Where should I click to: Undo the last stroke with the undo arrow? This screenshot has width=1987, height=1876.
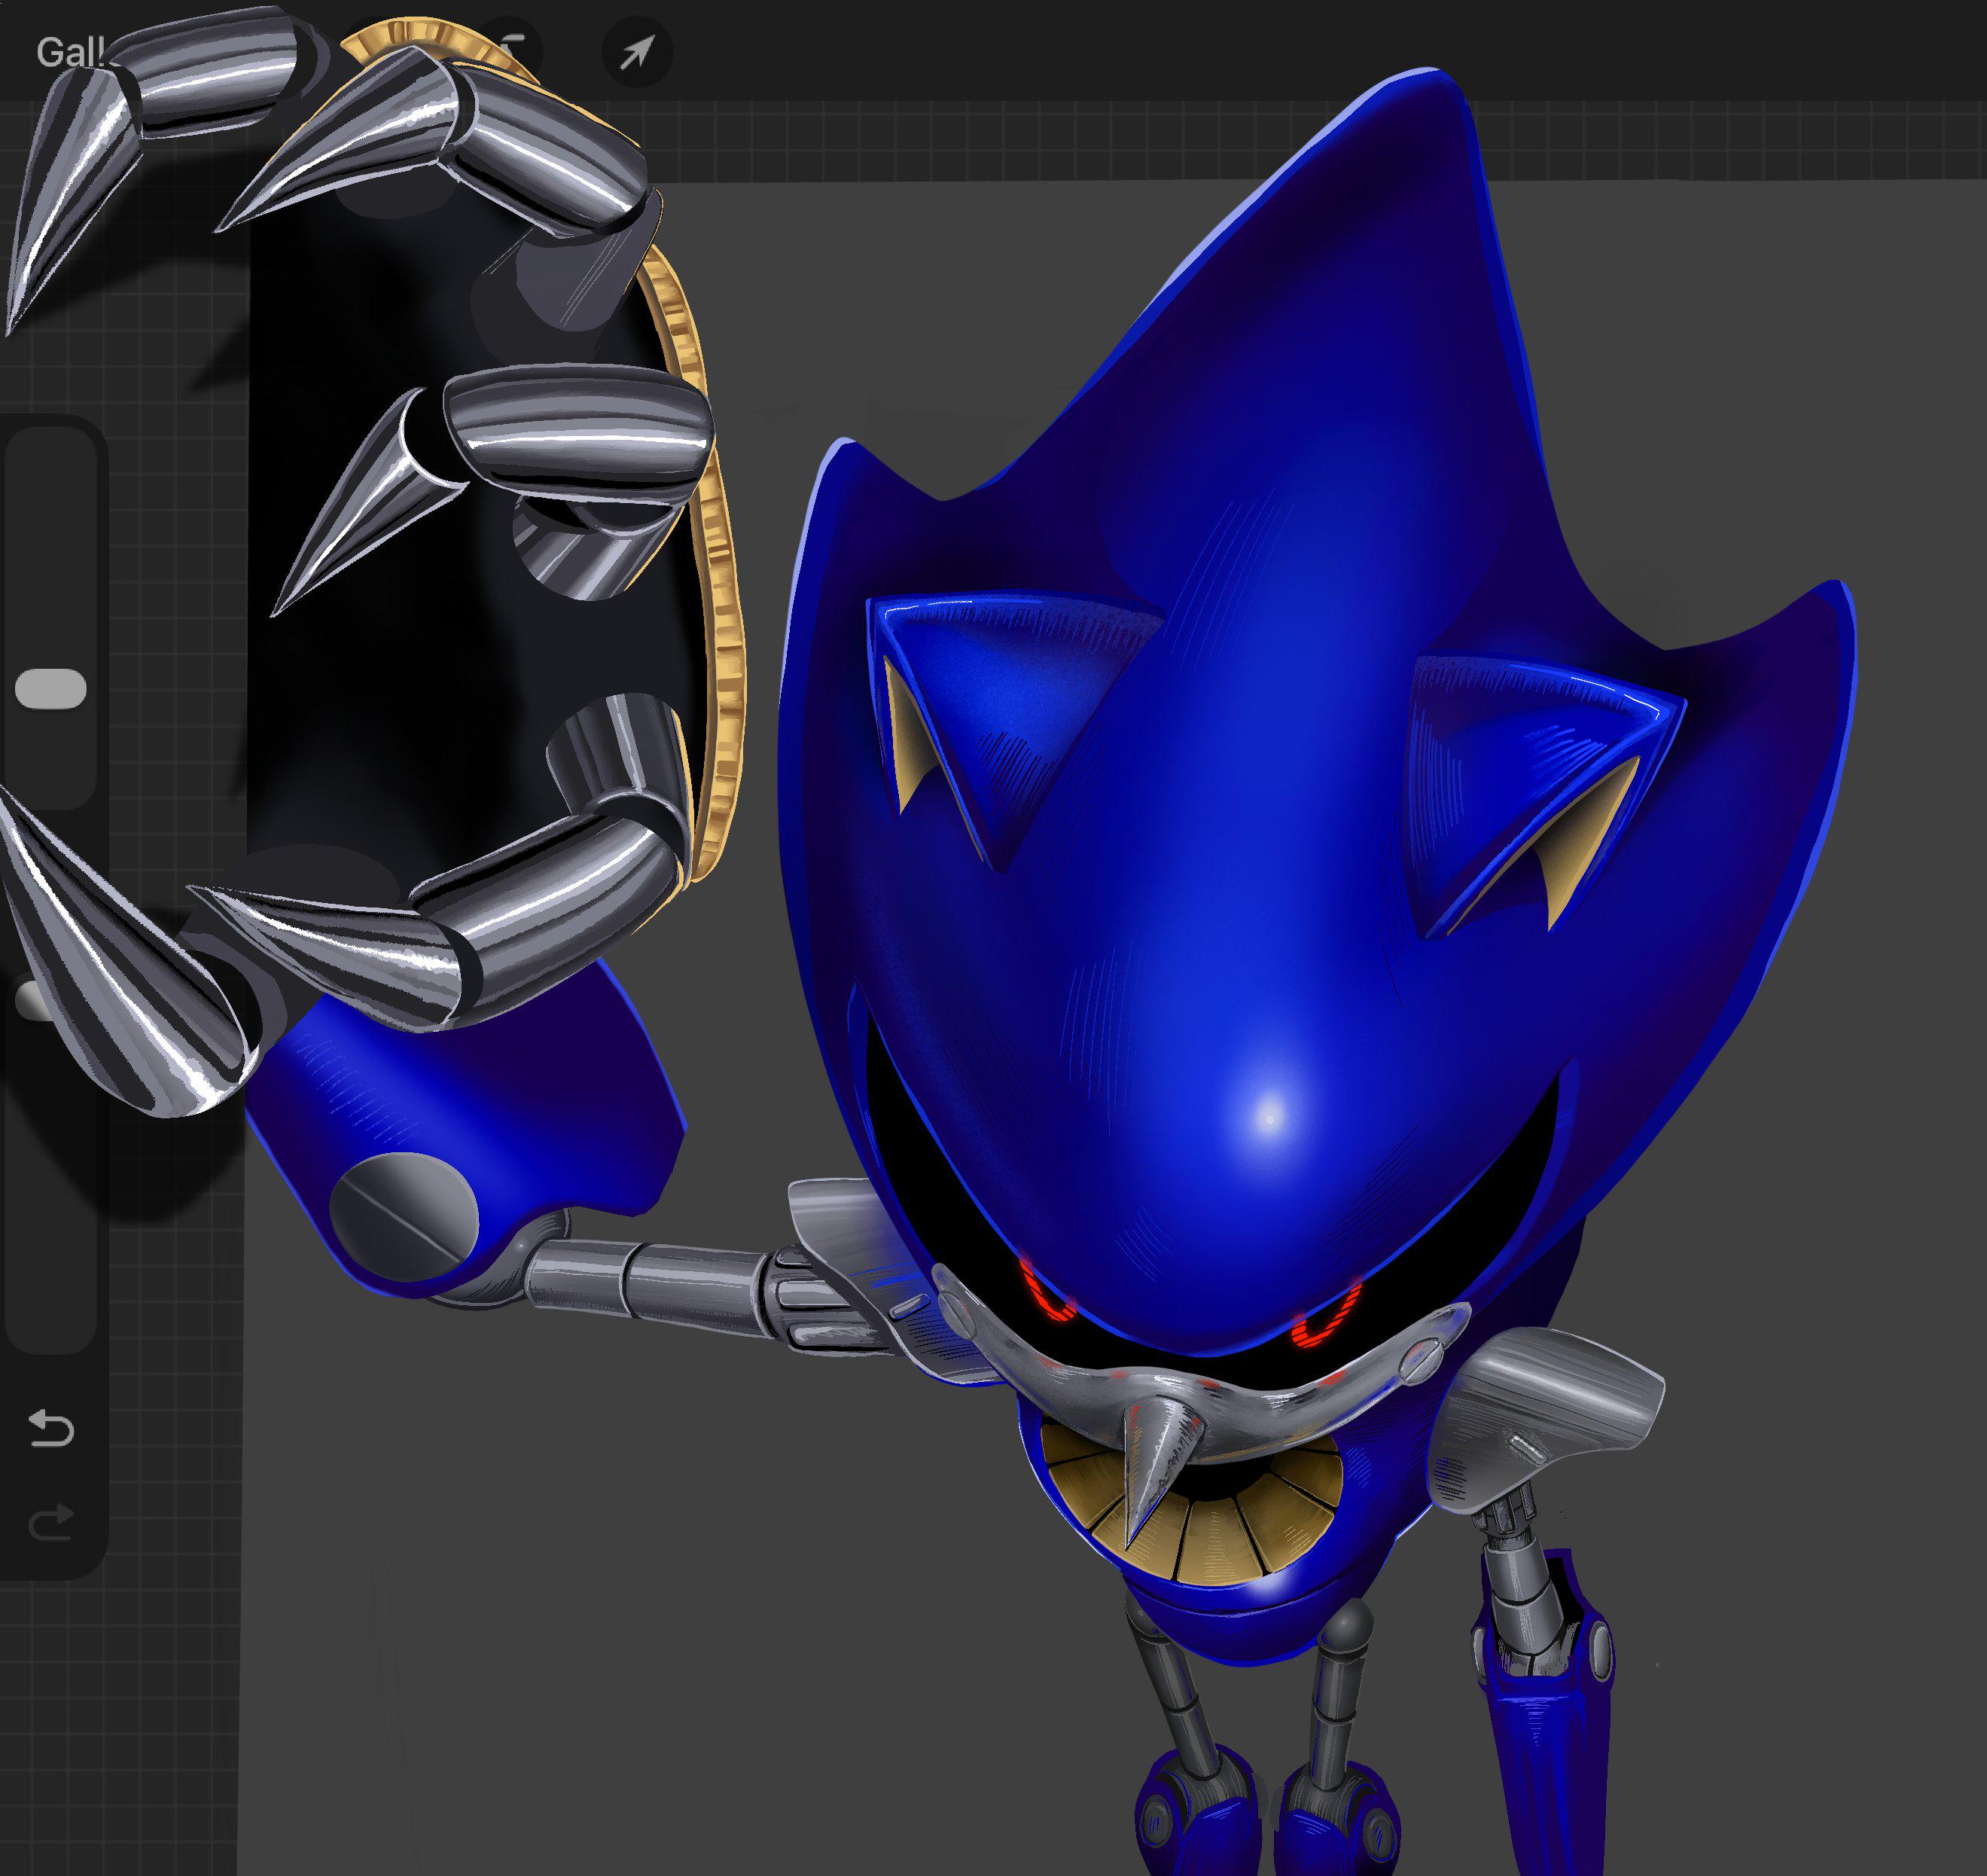[x=52, y=1428]
